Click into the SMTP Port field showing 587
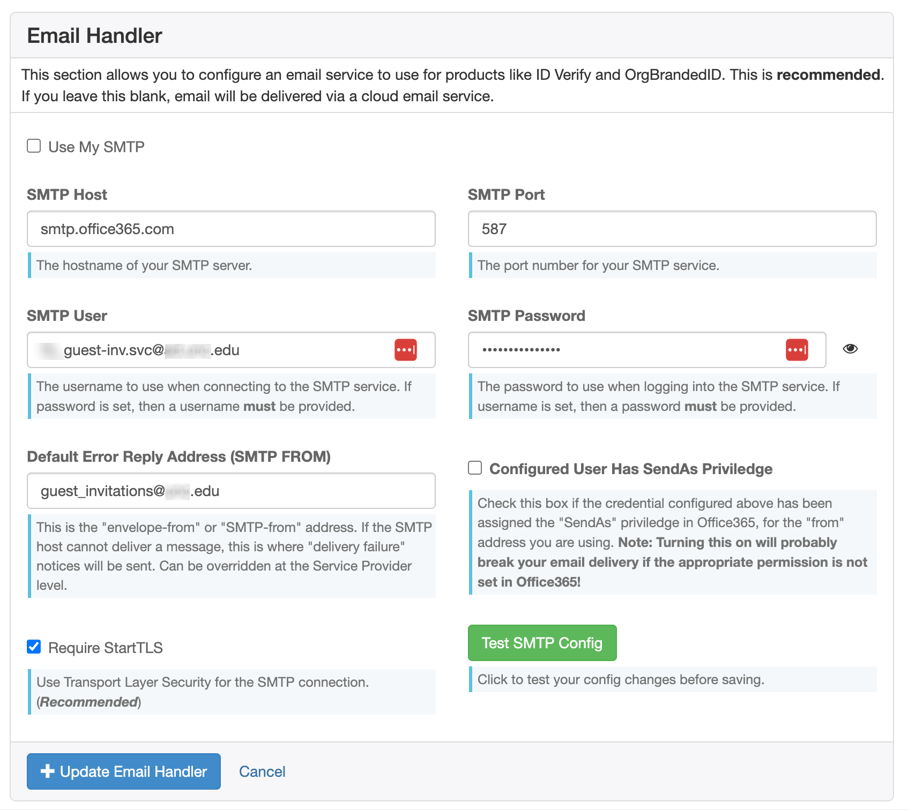 coord(672,229)
